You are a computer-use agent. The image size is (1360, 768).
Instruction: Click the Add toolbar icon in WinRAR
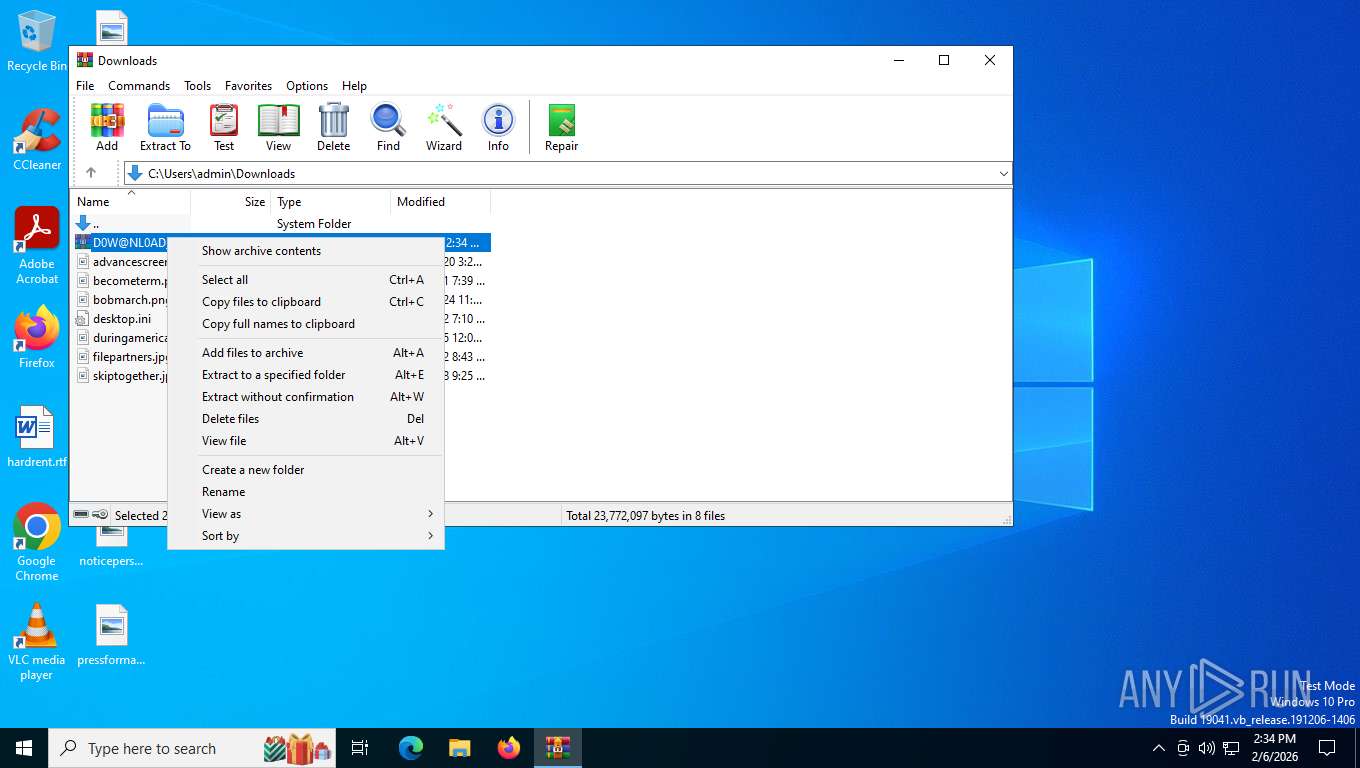tap(107, 127)
